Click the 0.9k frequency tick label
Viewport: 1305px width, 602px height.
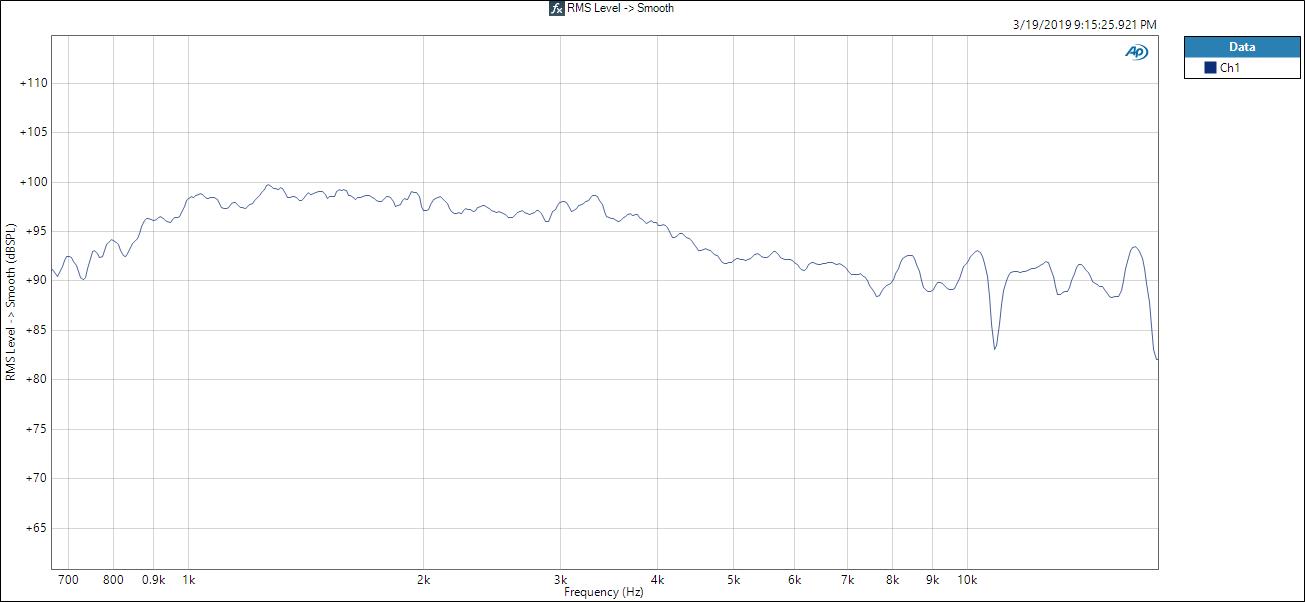click(x=154, y=579)
